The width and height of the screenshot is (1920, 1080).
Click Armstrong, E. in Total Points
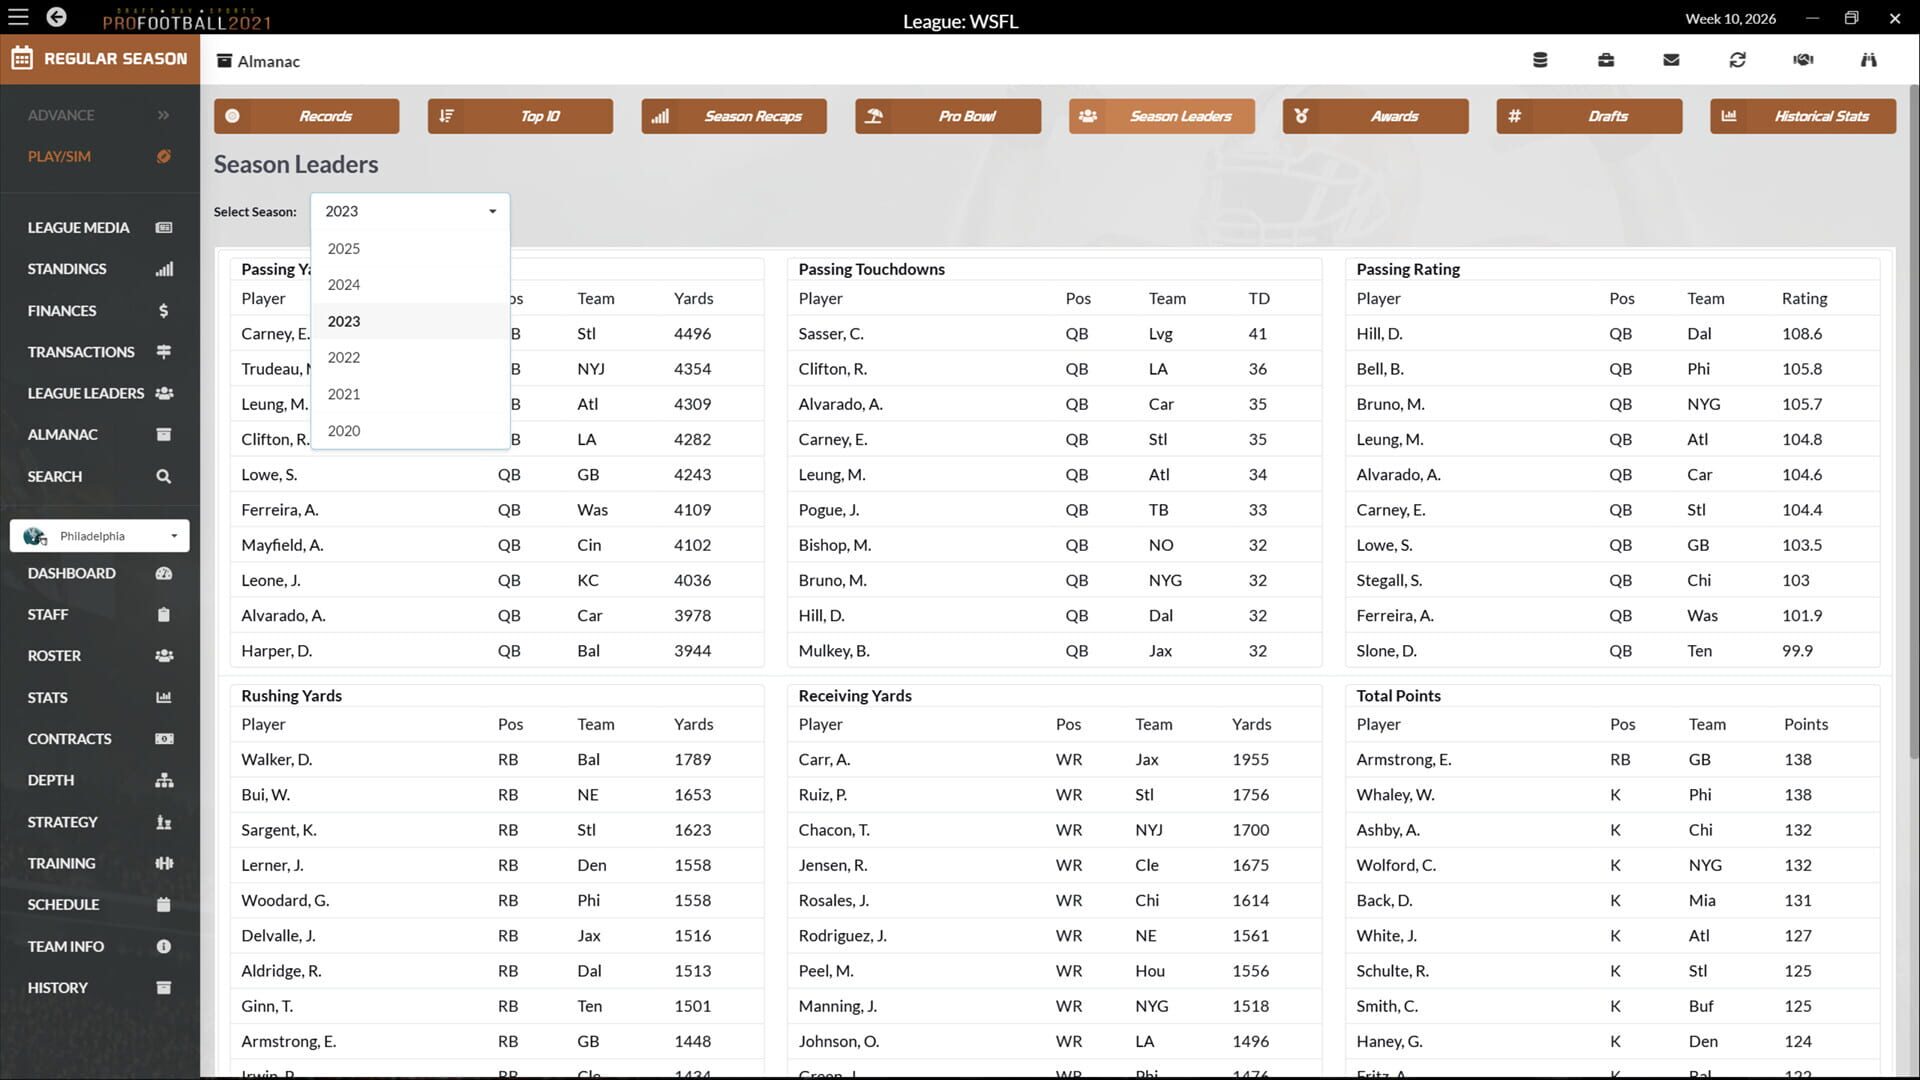(x=1404, y=760)
